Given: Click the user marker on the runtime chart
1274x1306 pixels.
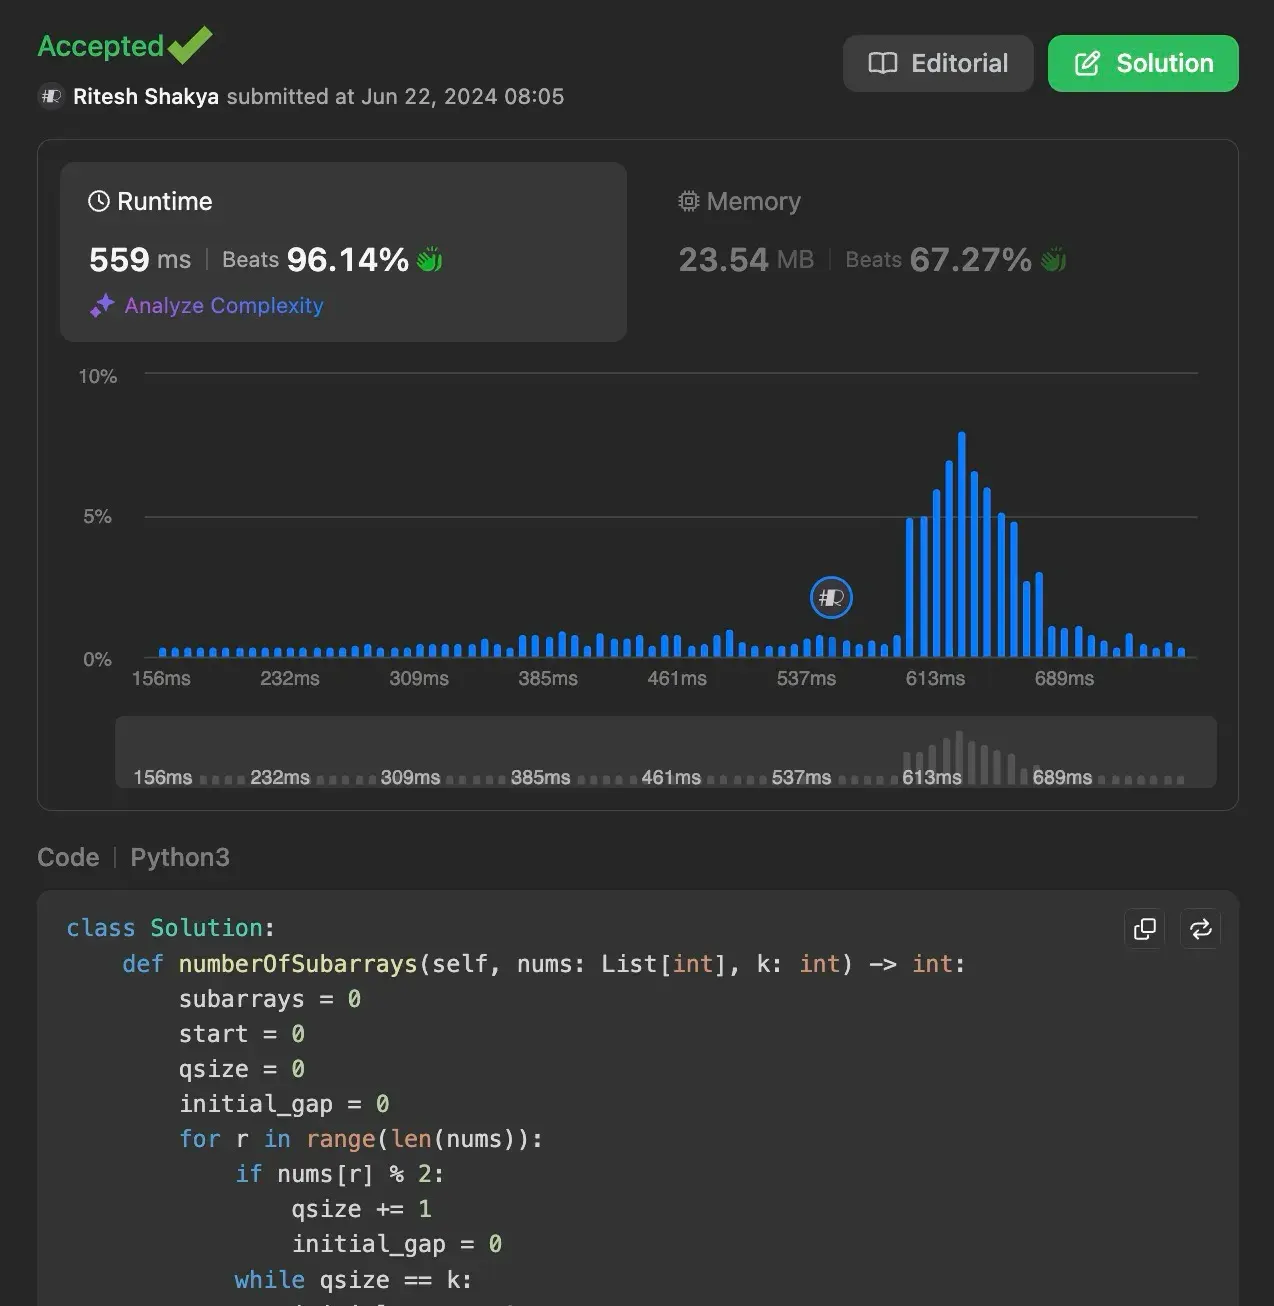Looking at the screenshot, I should coord(831,598).
